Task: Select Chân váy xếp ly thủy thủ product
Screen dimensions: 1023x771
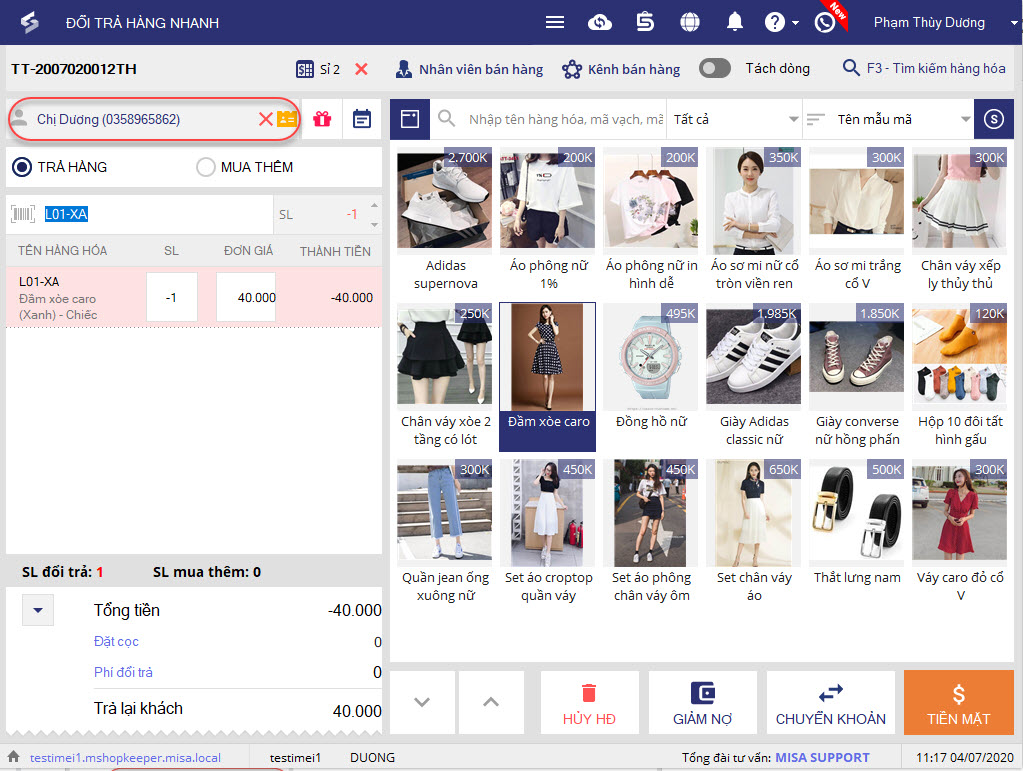Action: click(x=960, y=220)
